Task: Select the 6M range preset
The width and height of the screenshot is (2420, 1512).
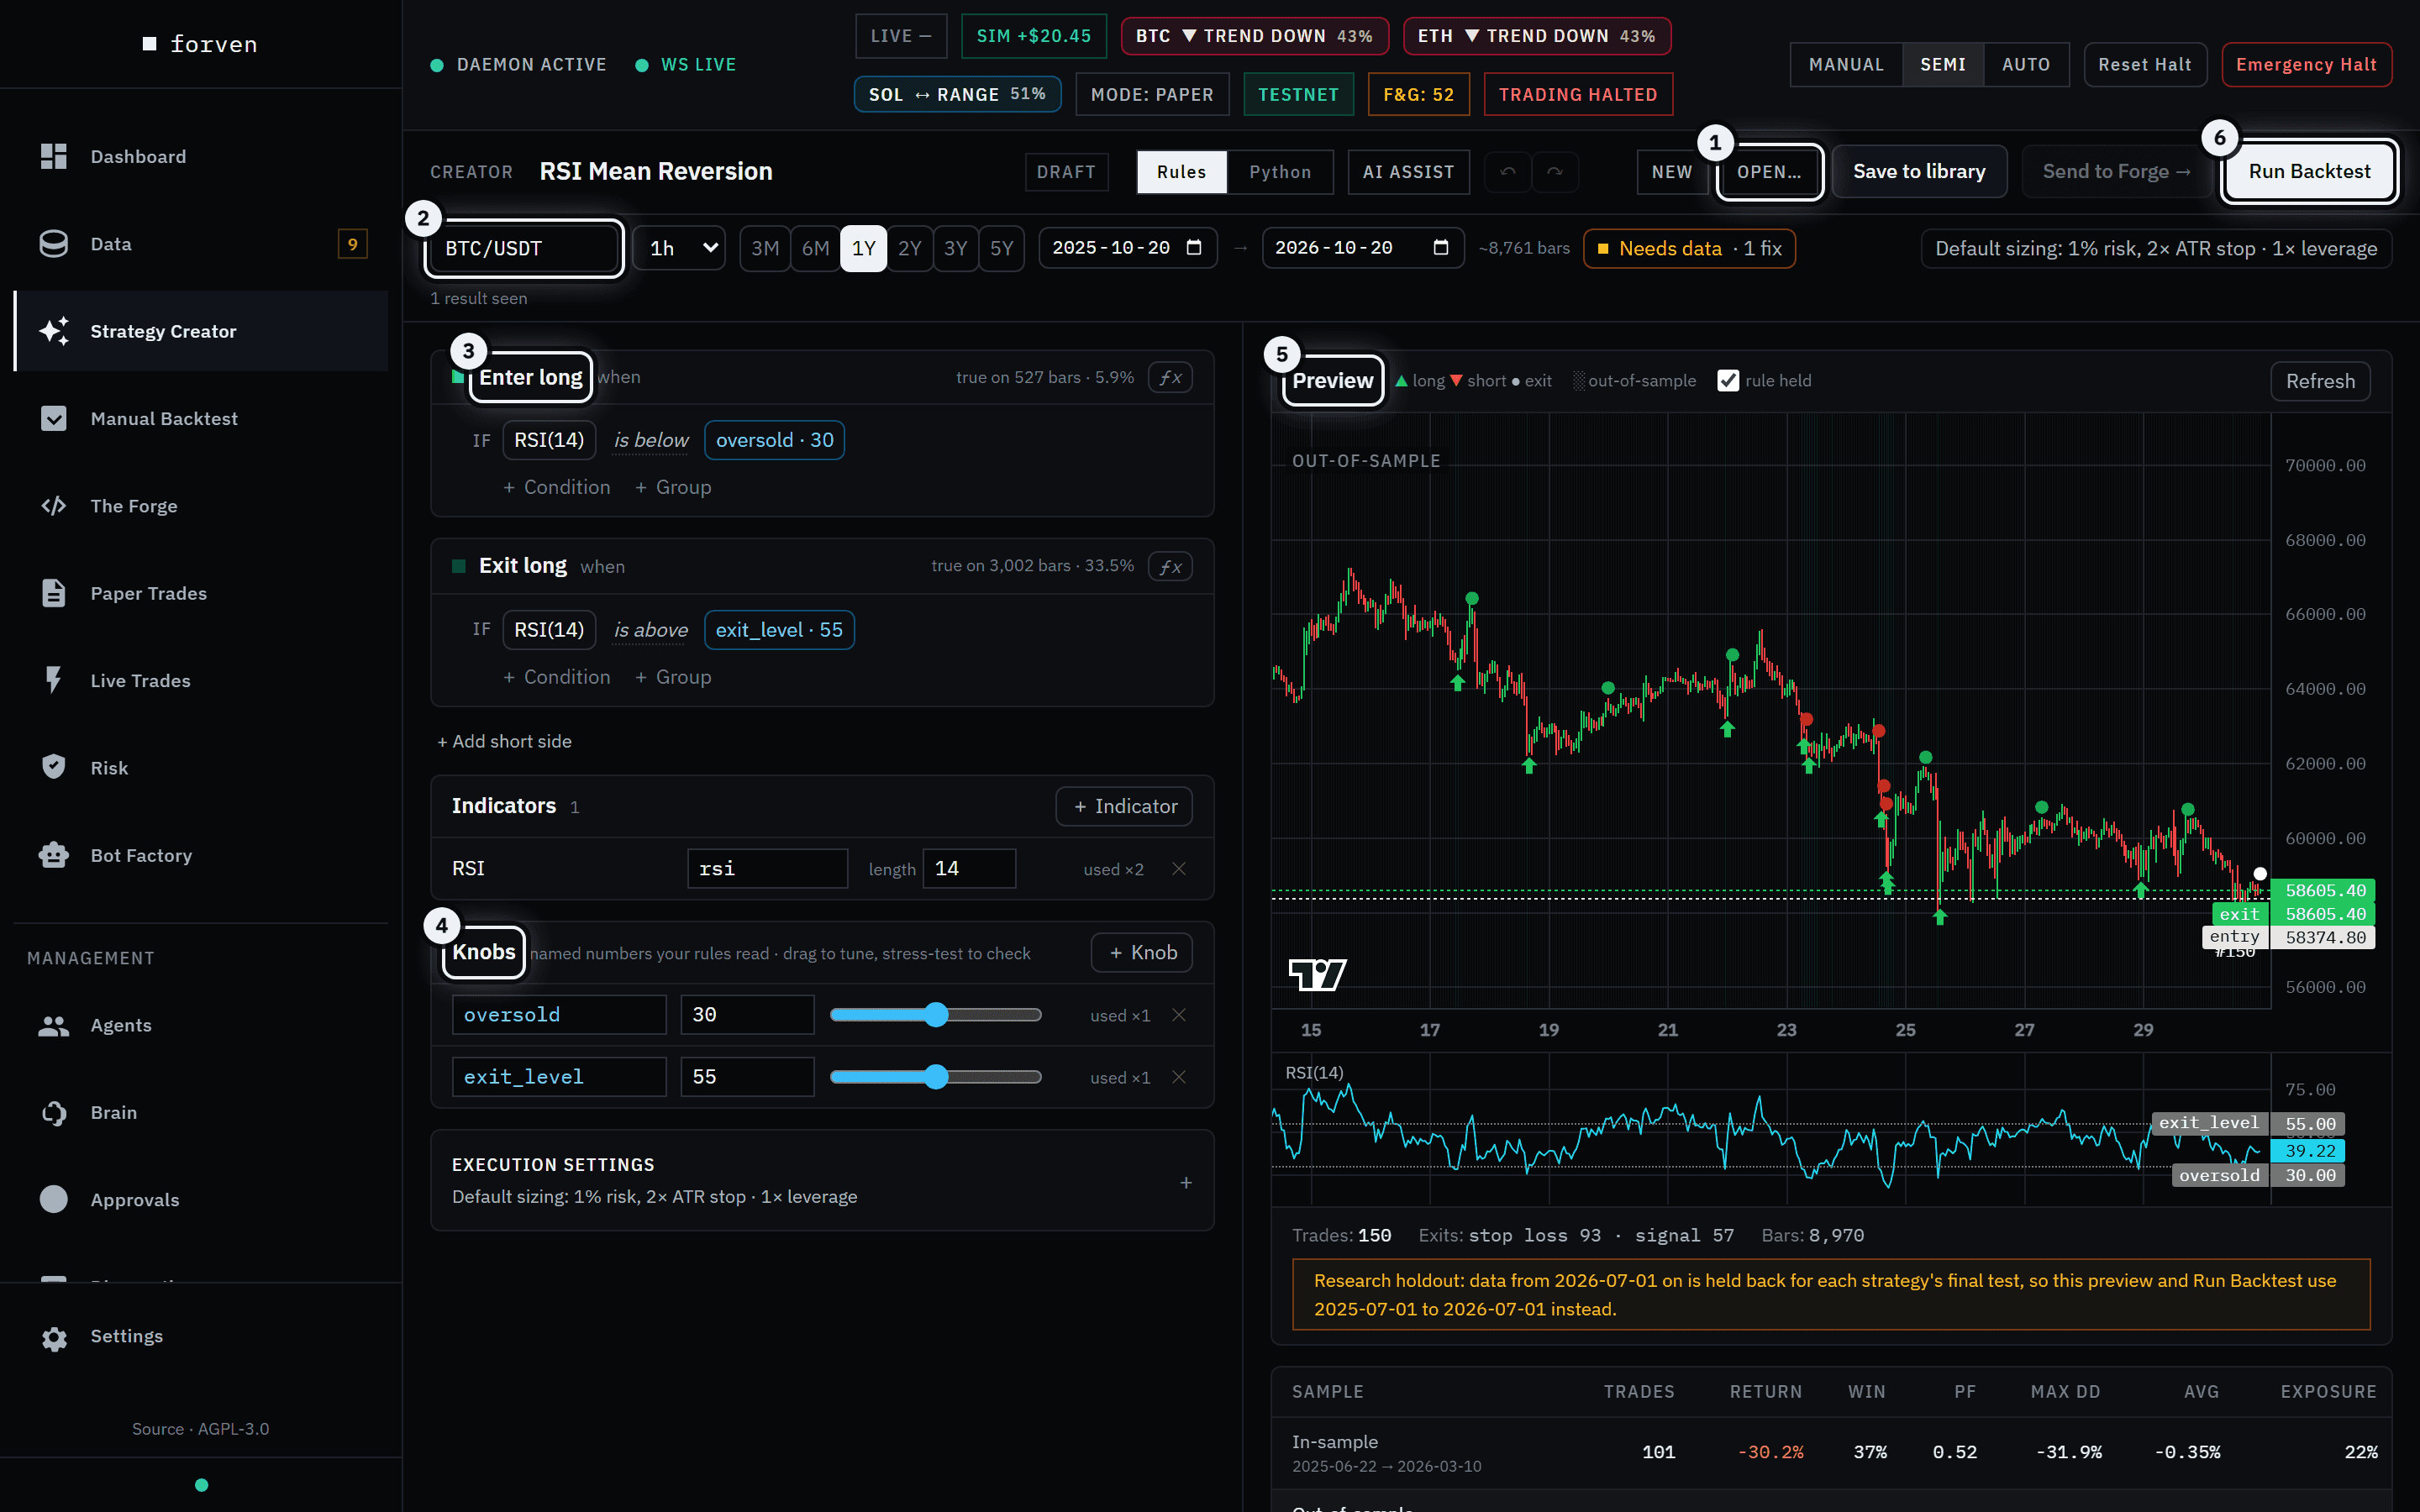Action: click(x=815, y=248)
